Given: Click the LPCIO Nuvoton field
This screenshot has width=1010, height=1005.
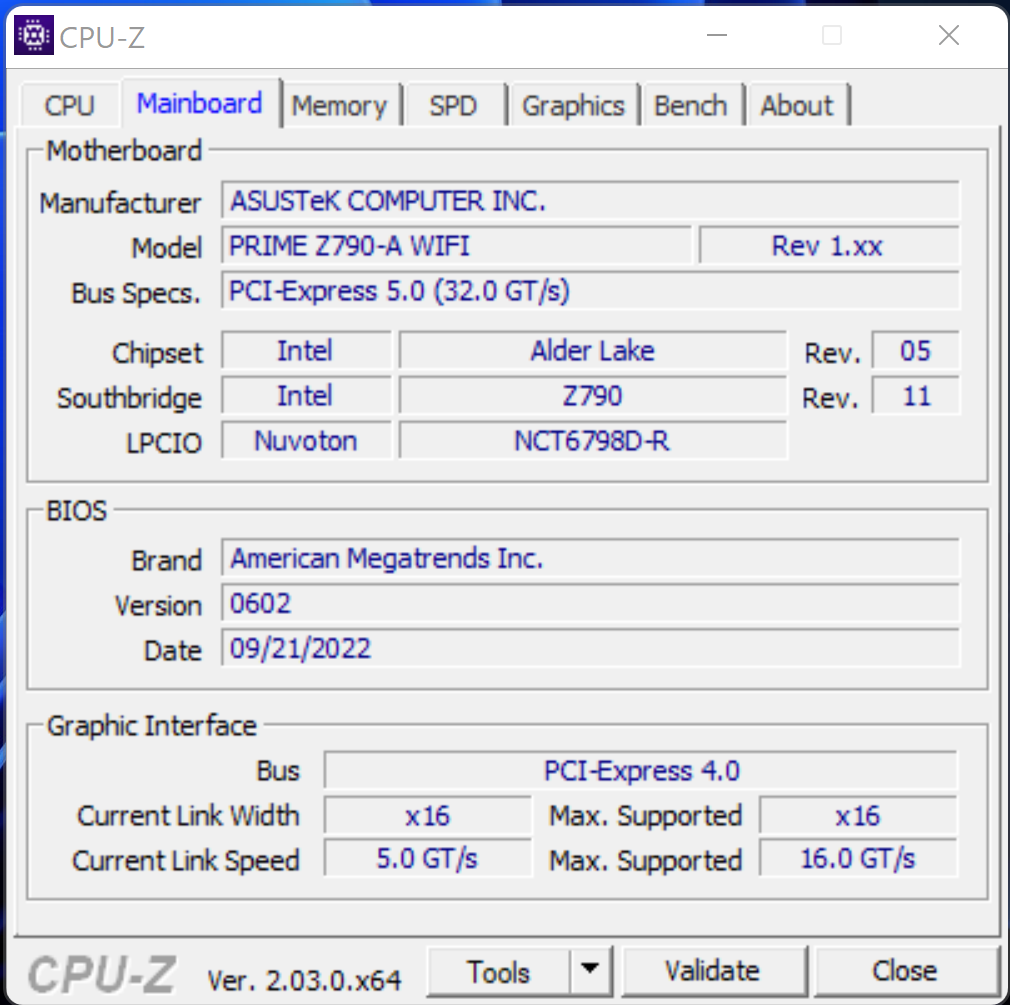Looking at the screenshot, I should coord(306,441).
